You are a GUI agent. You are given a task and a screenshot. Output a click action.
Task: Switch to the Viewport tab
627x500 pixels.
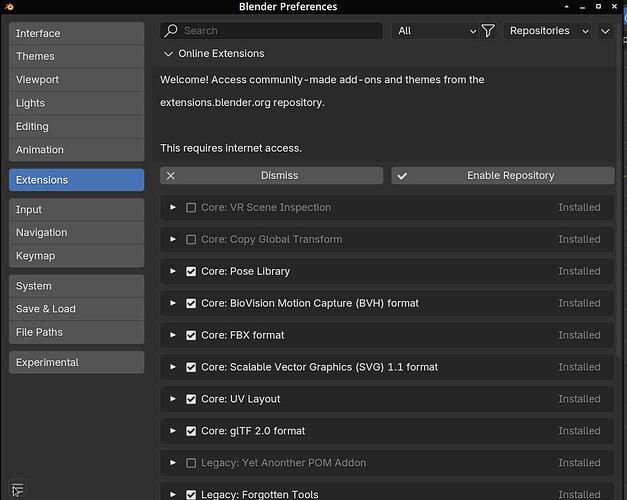(x=76, y=80)
